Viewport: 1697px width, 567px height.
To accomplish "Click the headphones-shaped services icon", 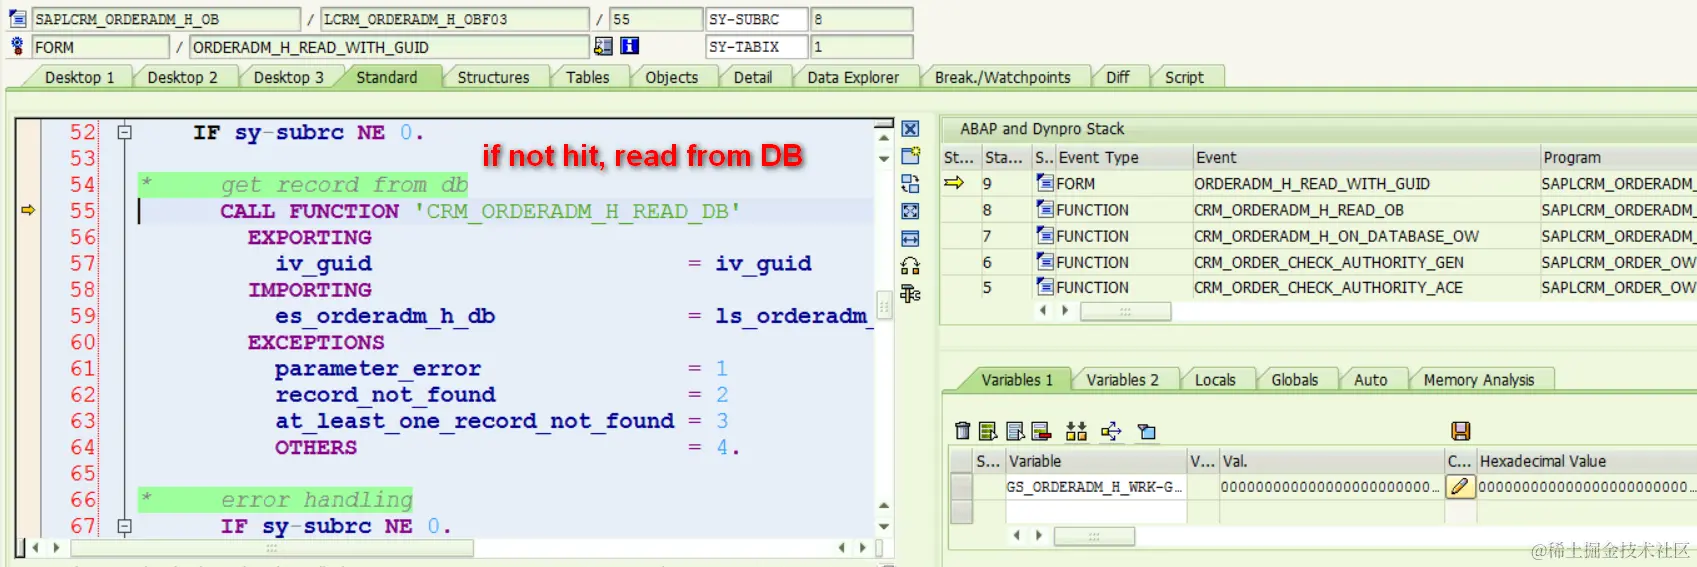I will click(910, 266).
